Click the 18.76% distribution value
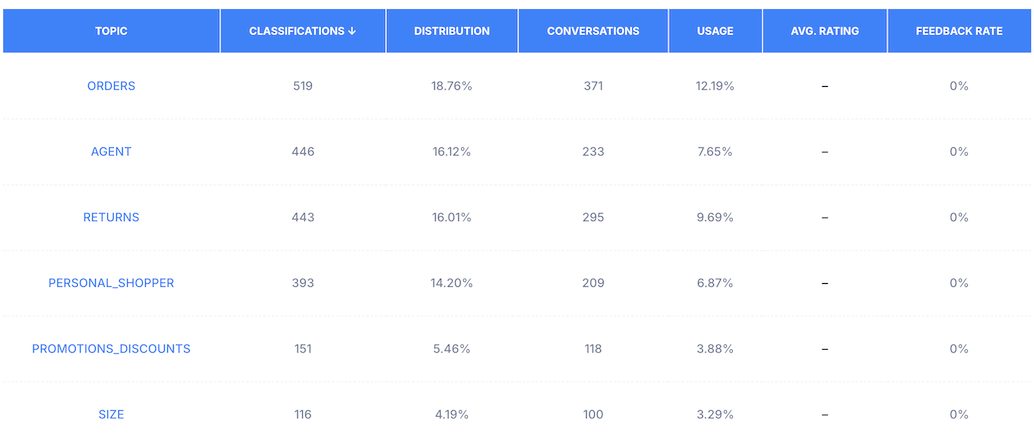The image size is (1034, 433). pos(452,86)
